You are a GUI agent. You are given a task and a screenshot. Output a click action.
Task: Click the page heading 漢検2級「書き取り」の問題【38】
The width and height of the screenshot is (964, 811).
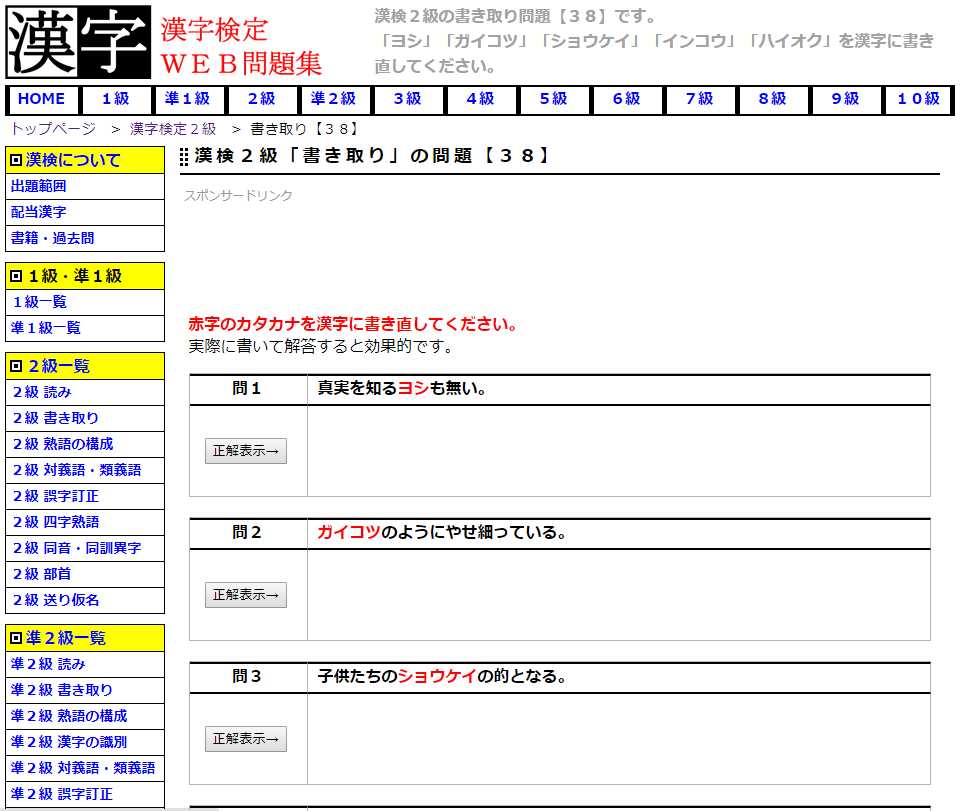tap(371, 156)
